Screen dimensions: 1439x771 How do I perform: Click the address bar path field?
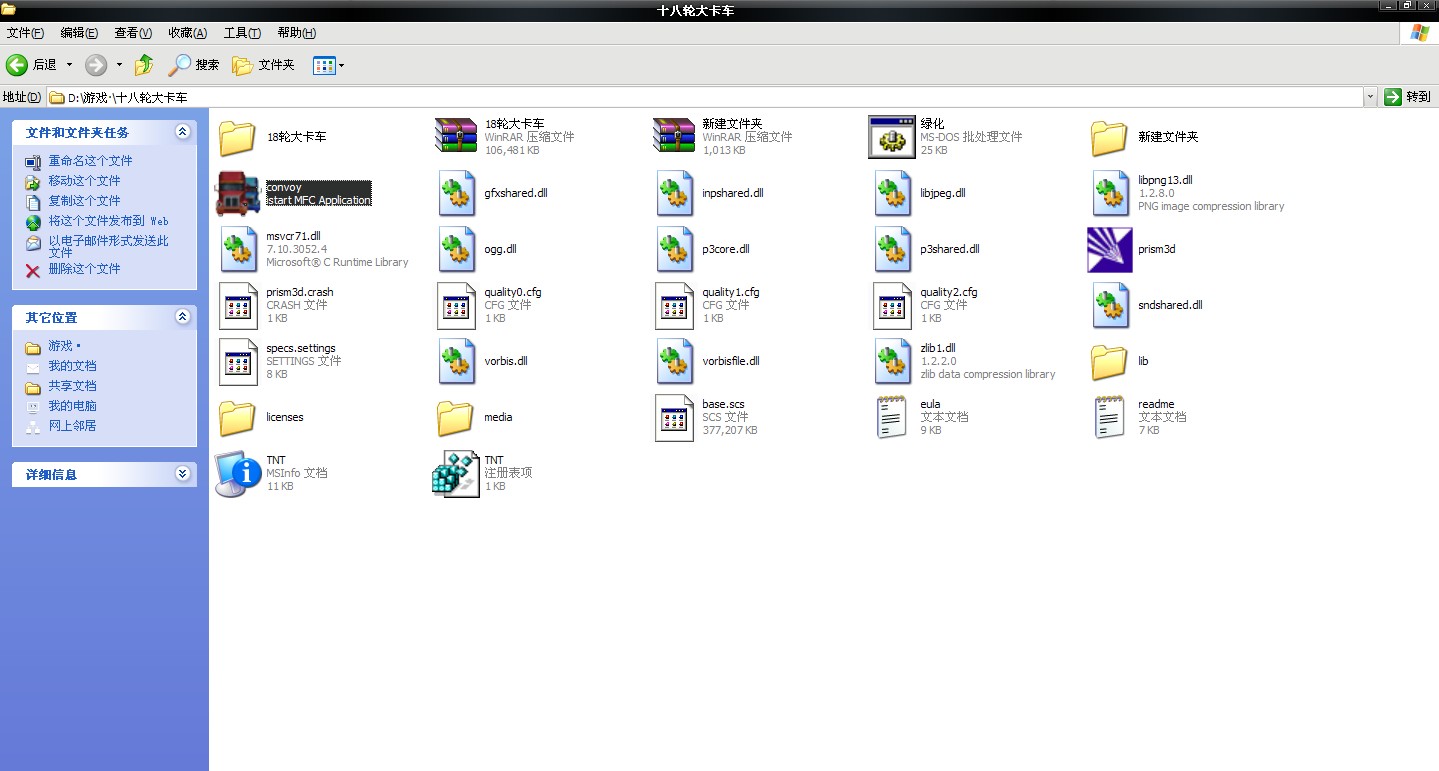click(700, 97)
